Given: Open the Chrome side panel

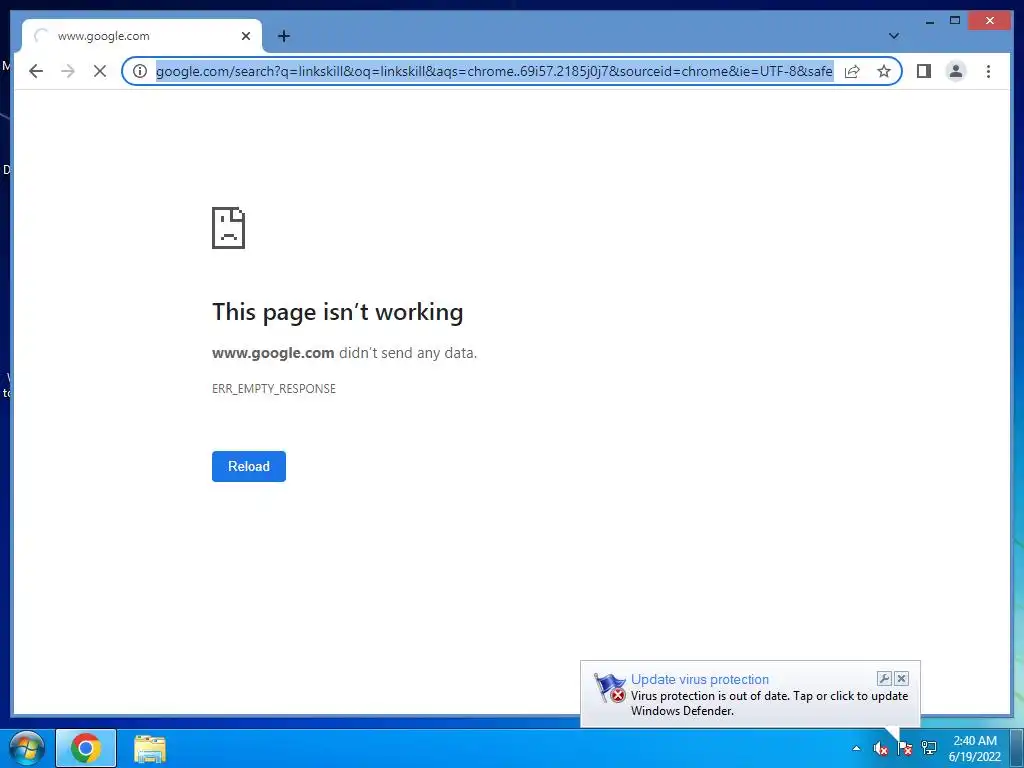Looking at the screenshot, I should (923, 71).
